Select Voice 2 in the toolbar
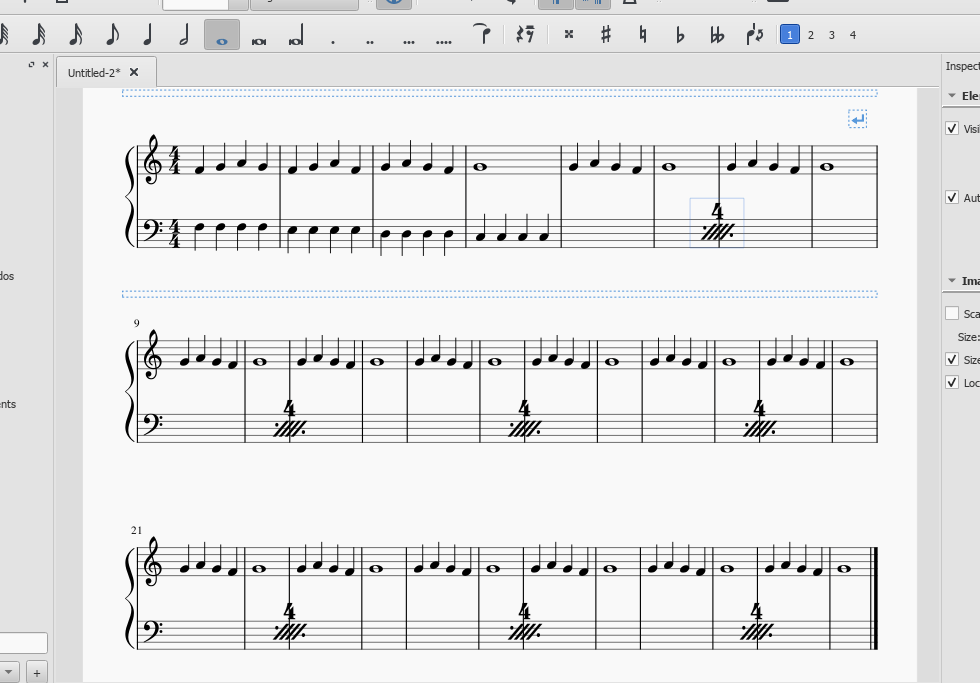 [x=810, y=34]
